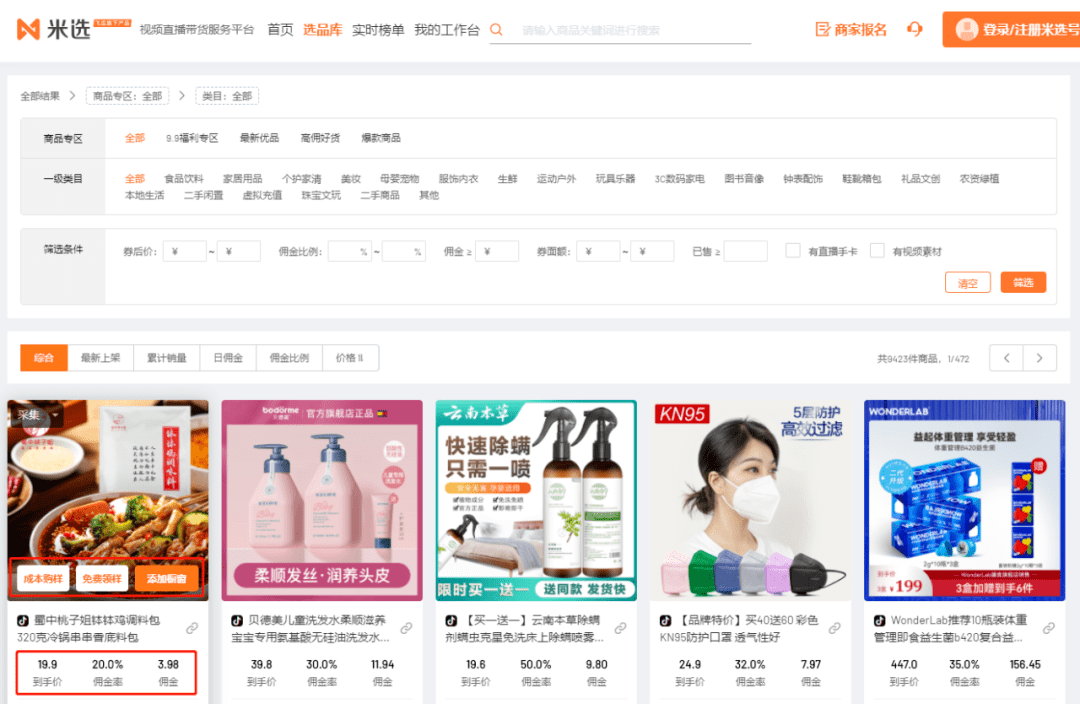Click the search magnifier icon
The width and height of the screenshot is (1080, 704).
pyautogui.click(x=496, y=30)
